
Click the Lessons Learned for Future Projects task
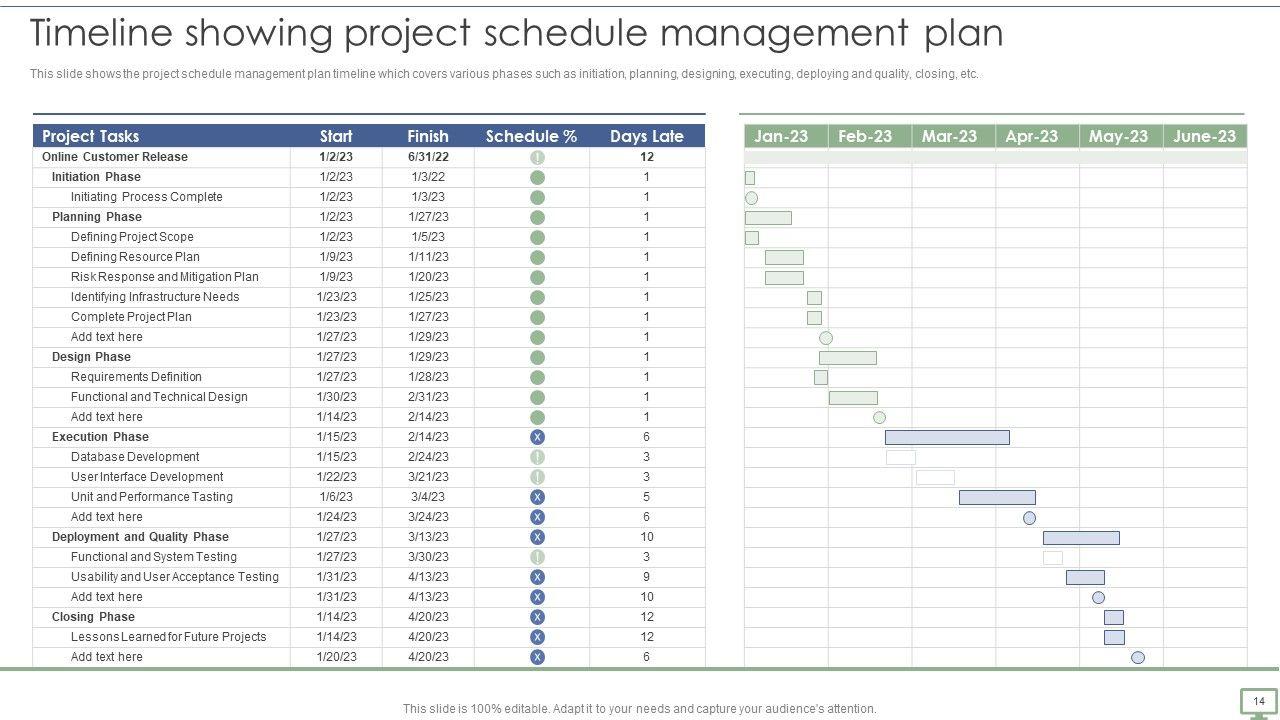[x=168, y=637]
